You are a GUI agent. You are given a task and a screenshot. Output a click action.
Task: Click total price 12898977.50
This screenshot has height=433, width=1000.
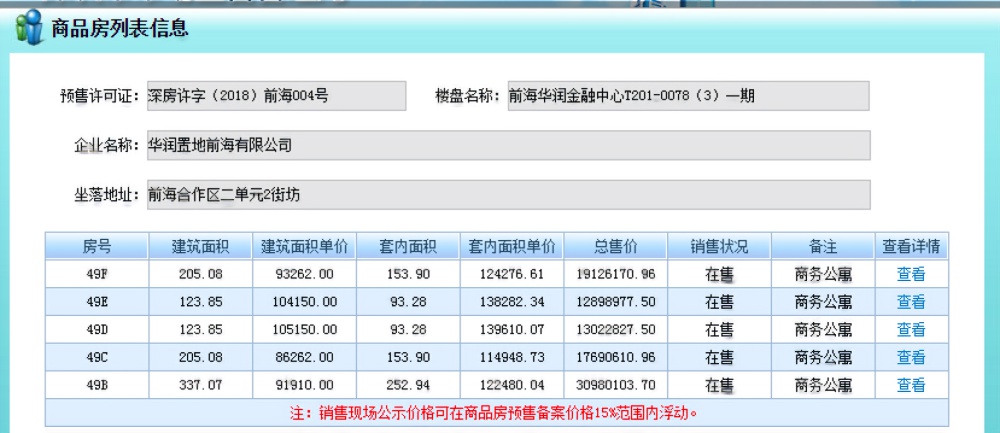click(615, 302)
